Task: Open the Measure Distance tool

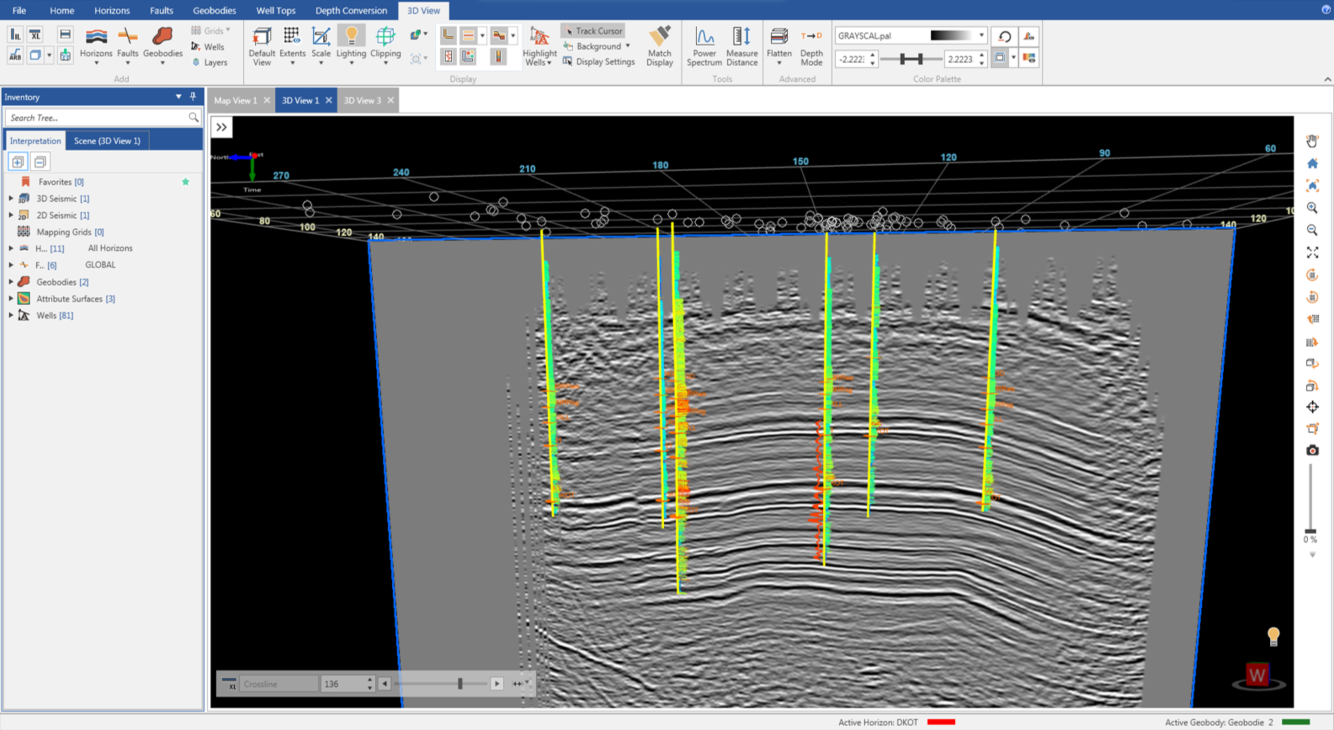Action: [741, 47]
